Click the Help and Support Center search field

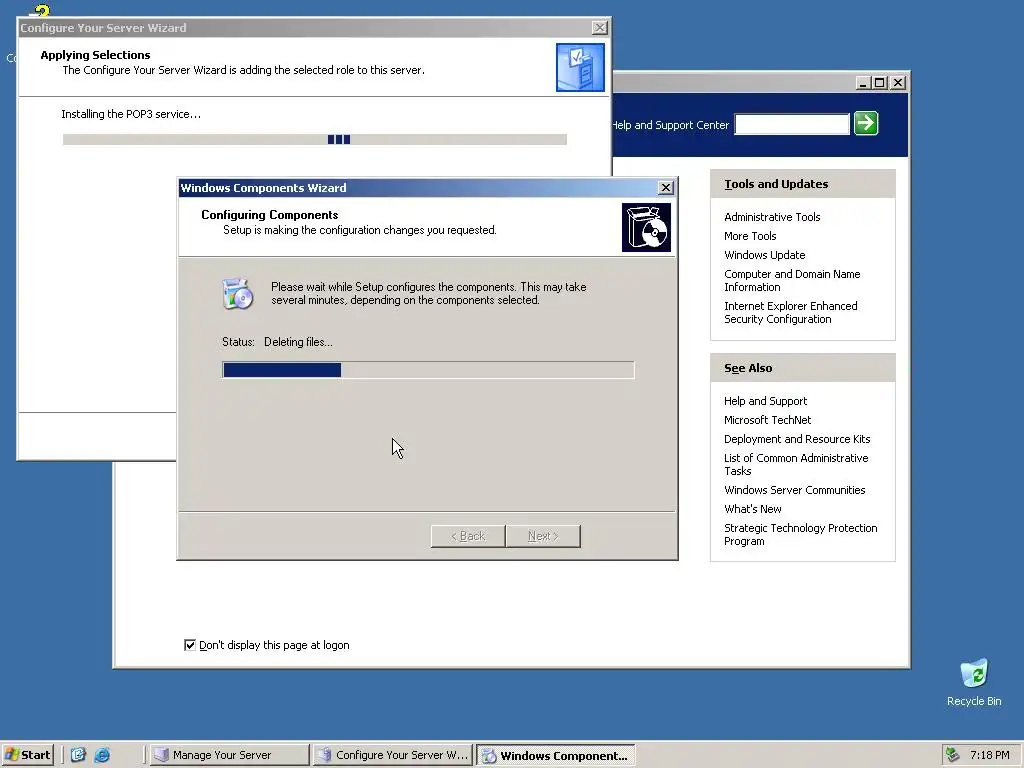pyautogui.click(x=792, y=124)
